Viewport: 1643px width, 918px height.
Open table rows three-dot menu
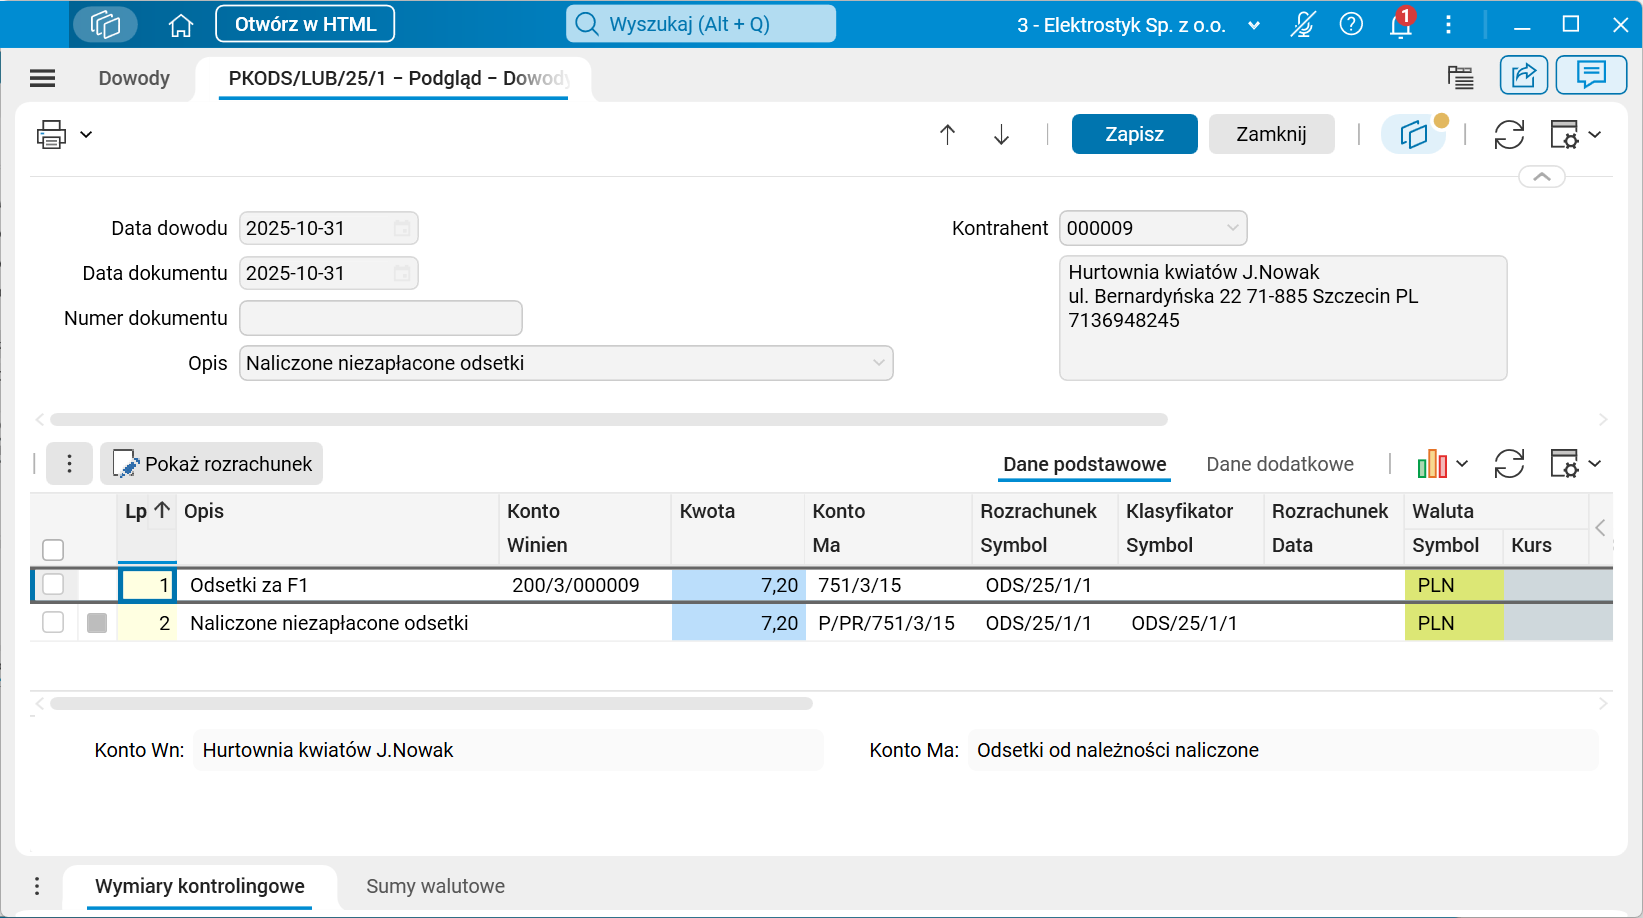69,464
